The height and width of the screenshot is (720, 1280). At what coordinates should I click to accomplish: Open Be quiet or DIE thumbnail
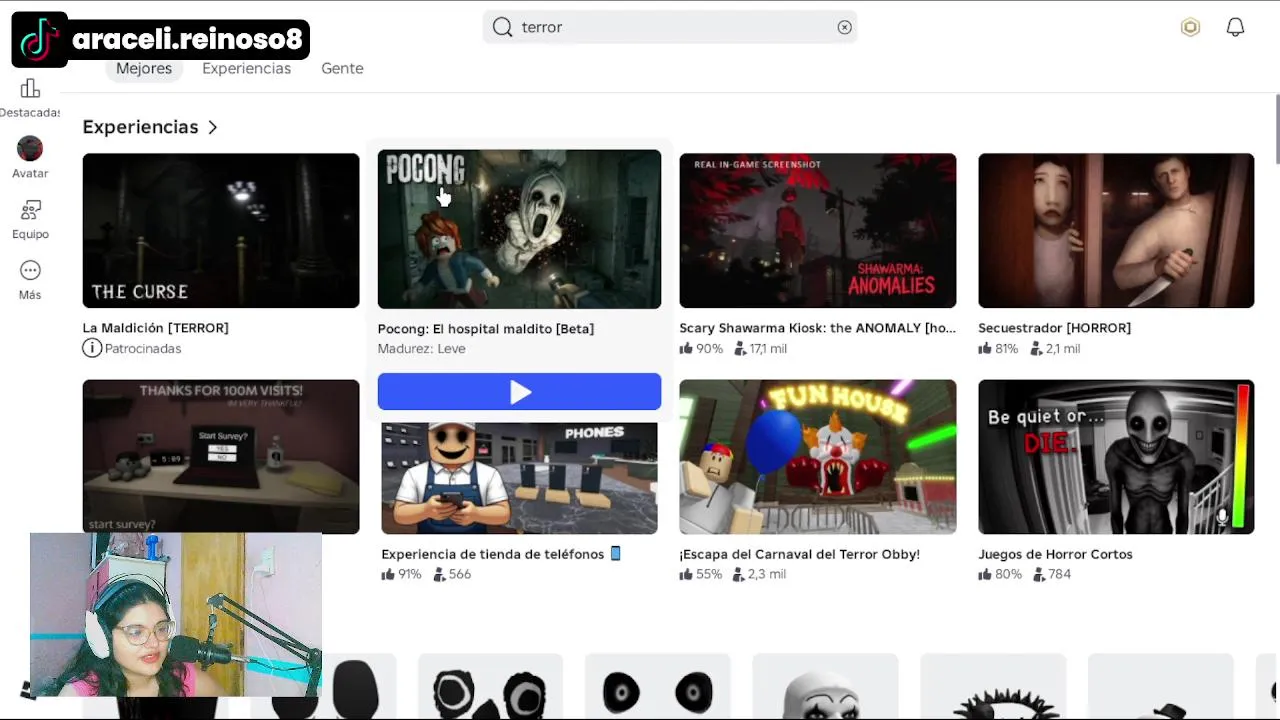1116,456
